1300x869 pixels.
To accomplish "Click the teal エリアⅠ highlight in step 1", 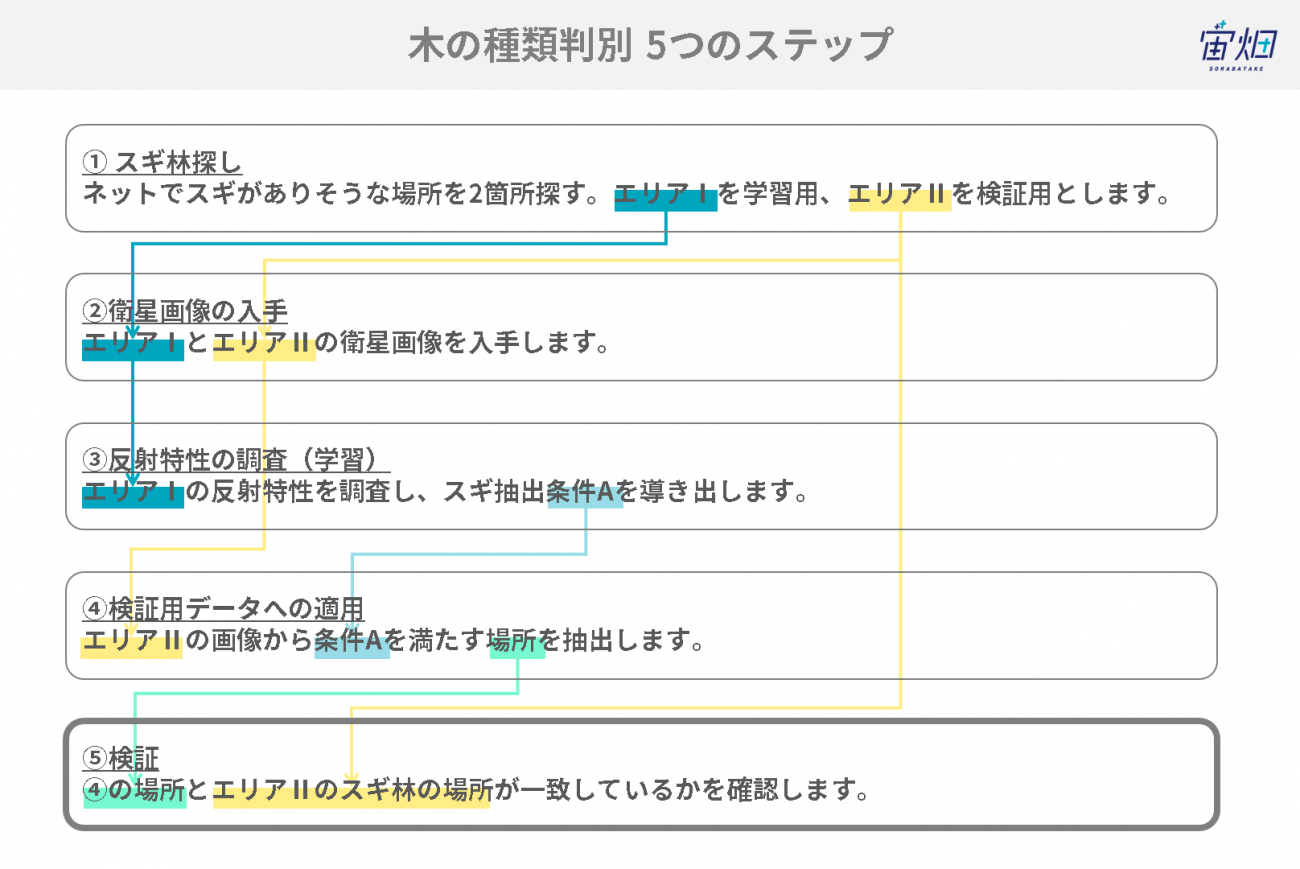I will coord(665,196).
